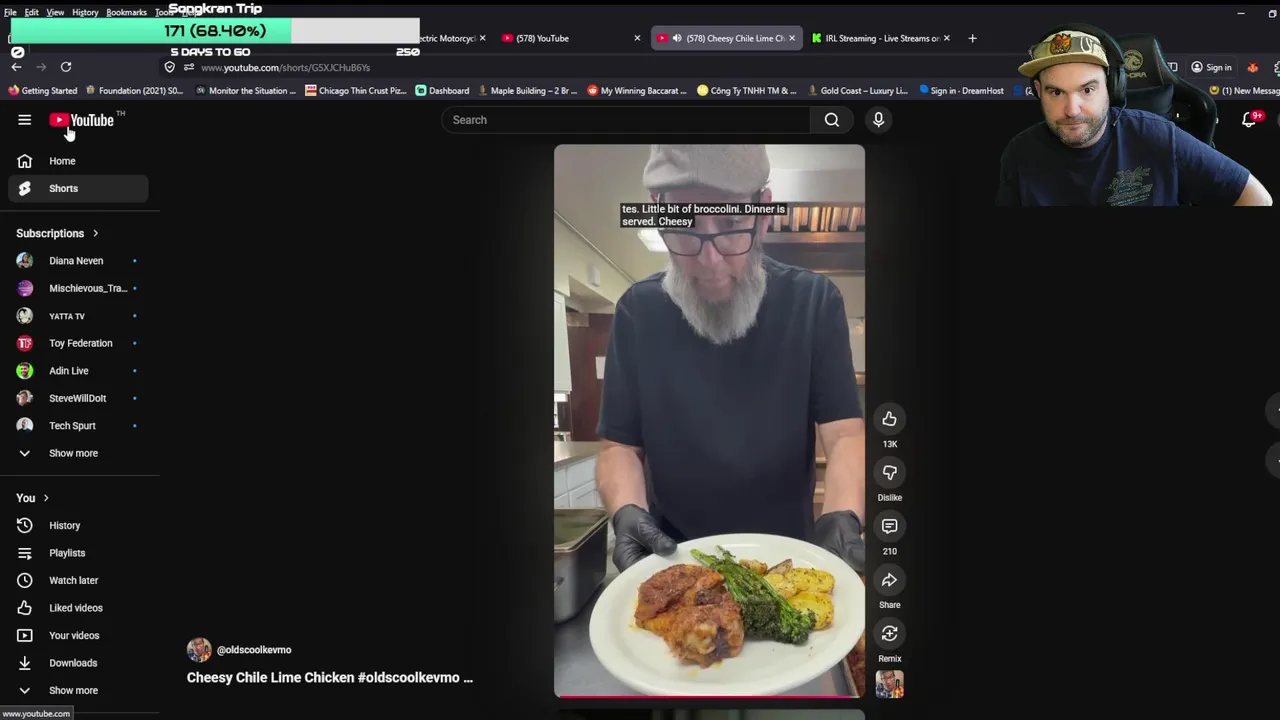Open the File menu
This screenshot has height=720, width=1280.
10,12
